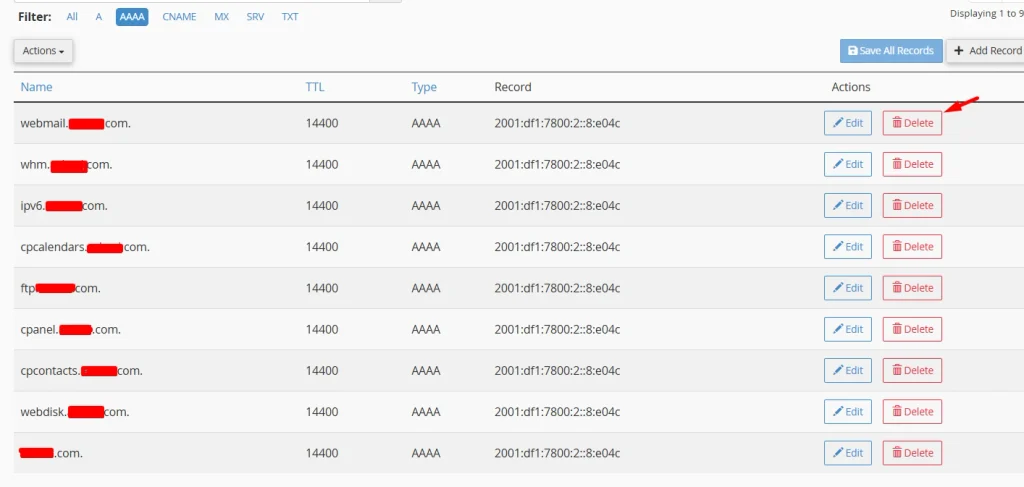The image size is (1024, 487).
Task: Select the cpcalendars record name
Action: pyautogui.click(x=85, y=247)
